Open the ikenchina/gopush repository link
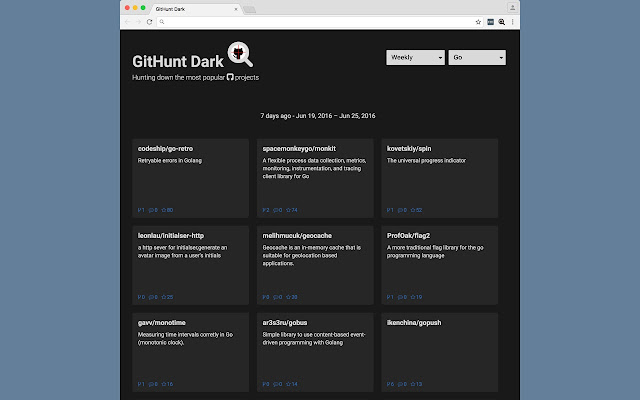The image size is (640, 400). coord(414,322)
